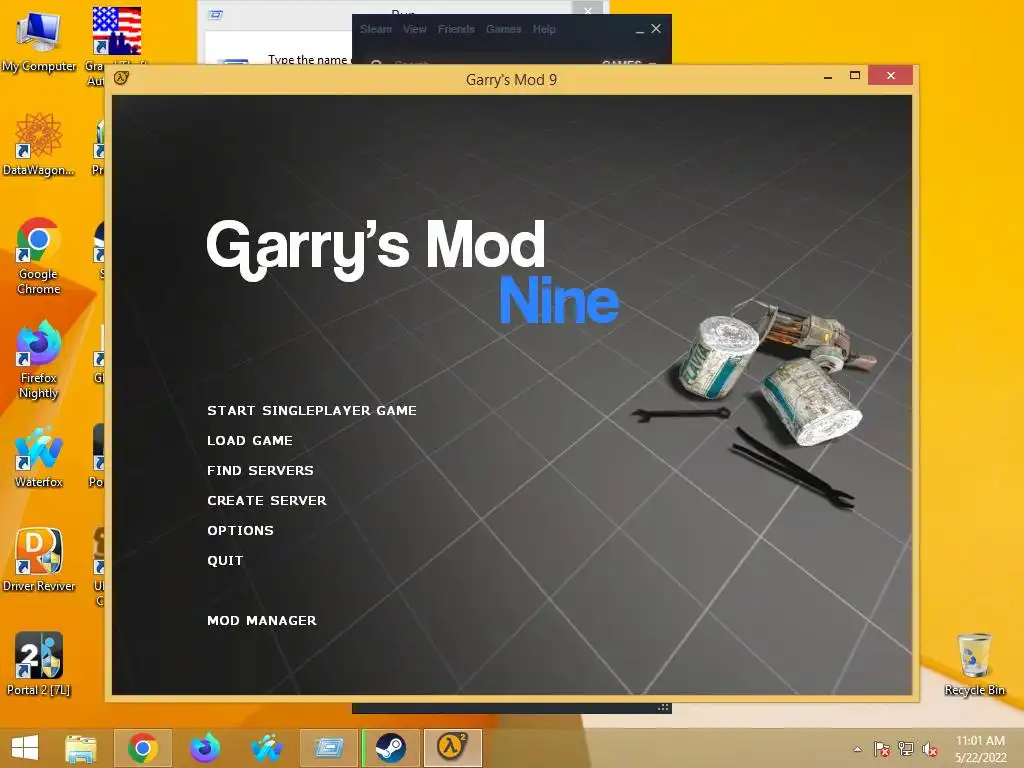This screenshot has height=768, width=1024.
Task: Launch Waterfox from the taskbar
Action: pyautogui.click(x=266, y=748)
